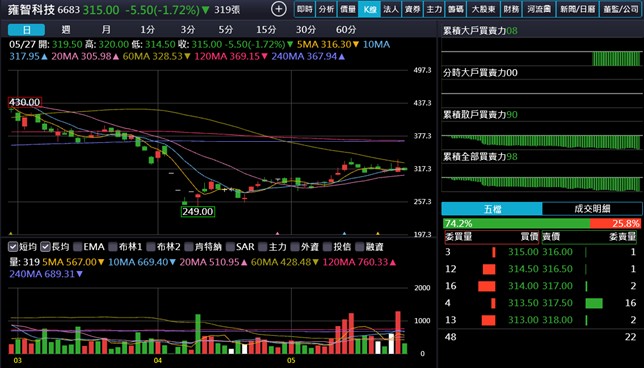Toggle the 短均 short moving average checkbox
This screenshot has width=644, height=368.
point(13,247)
